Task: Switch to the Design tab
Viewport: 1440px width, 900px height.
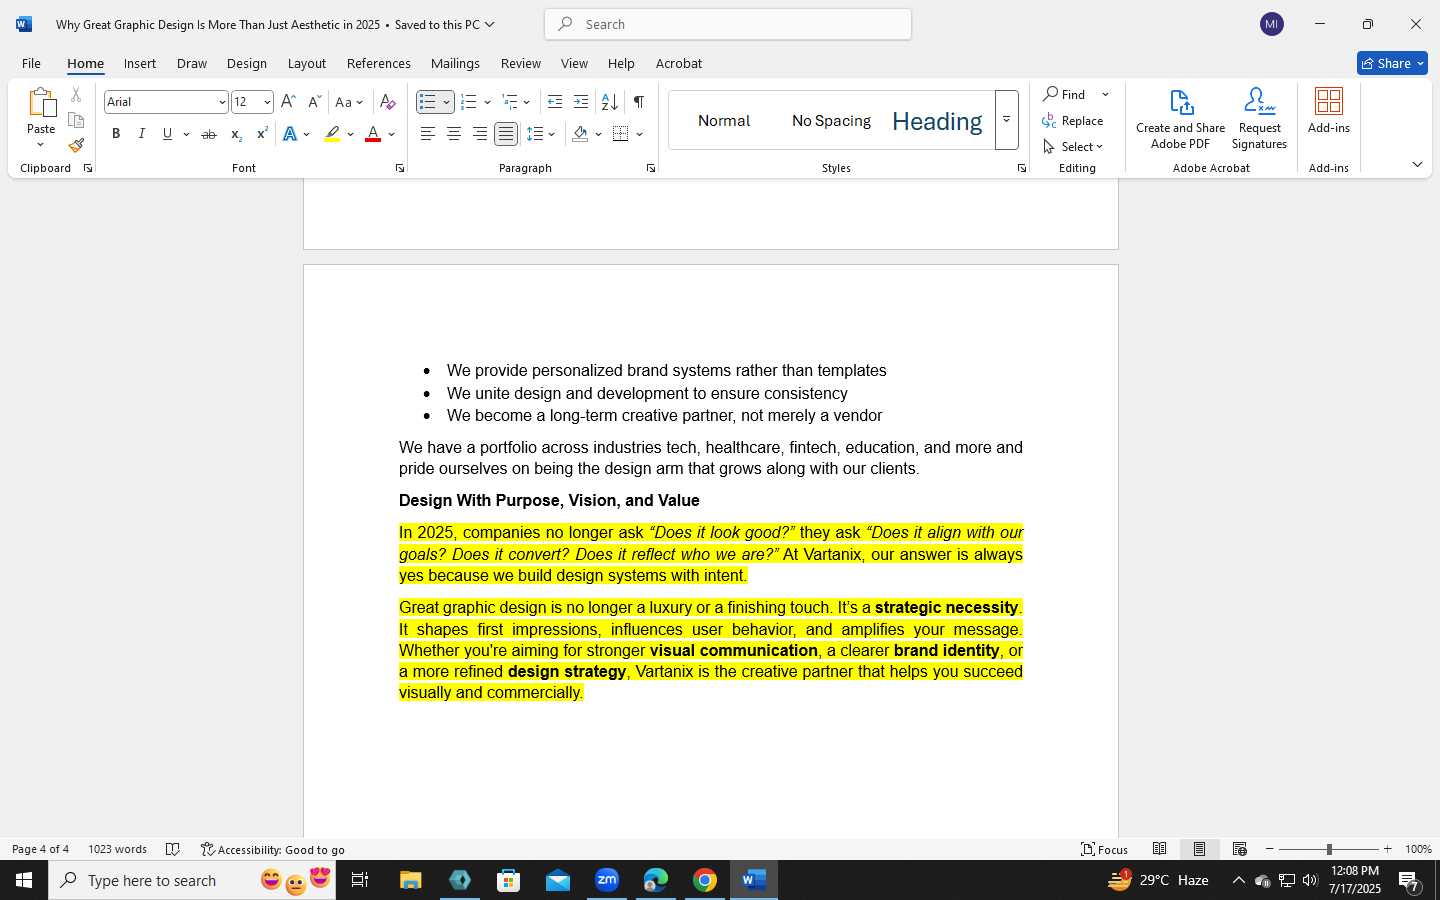Action: pyautogui.click(x=246, y=63)
